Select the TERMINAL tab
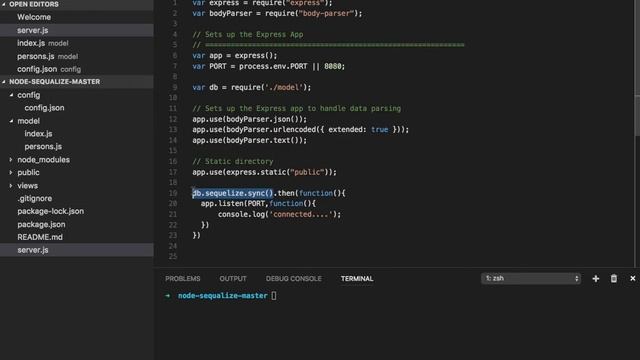The image size is (640, 360). pos(357,279)
